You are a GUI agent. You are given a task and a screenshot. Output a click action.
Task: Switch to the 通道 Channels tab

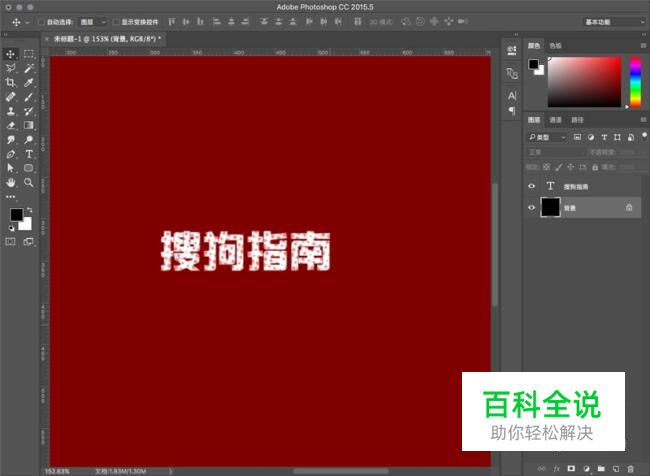[555, 120]
